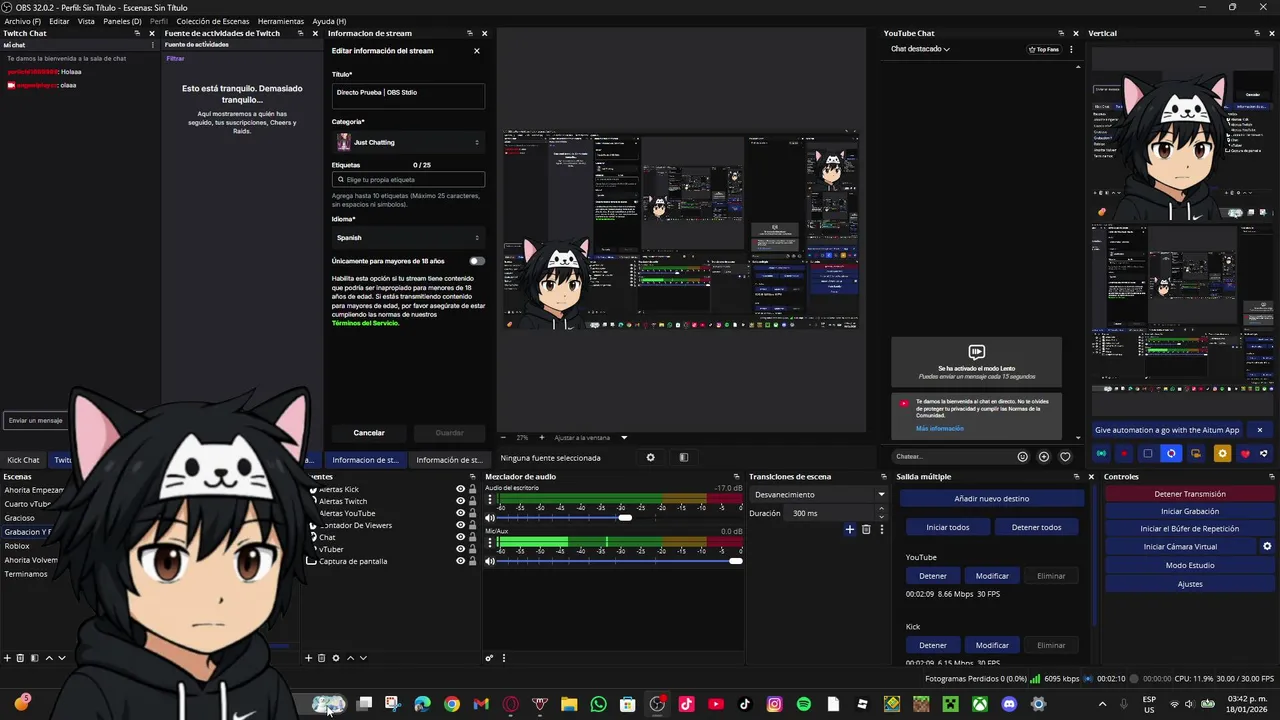Screen dimensions: 1280x720
Task: Open emoji picker in YouTube chat
Action: pyautogui.click(x=1022, y=457)
